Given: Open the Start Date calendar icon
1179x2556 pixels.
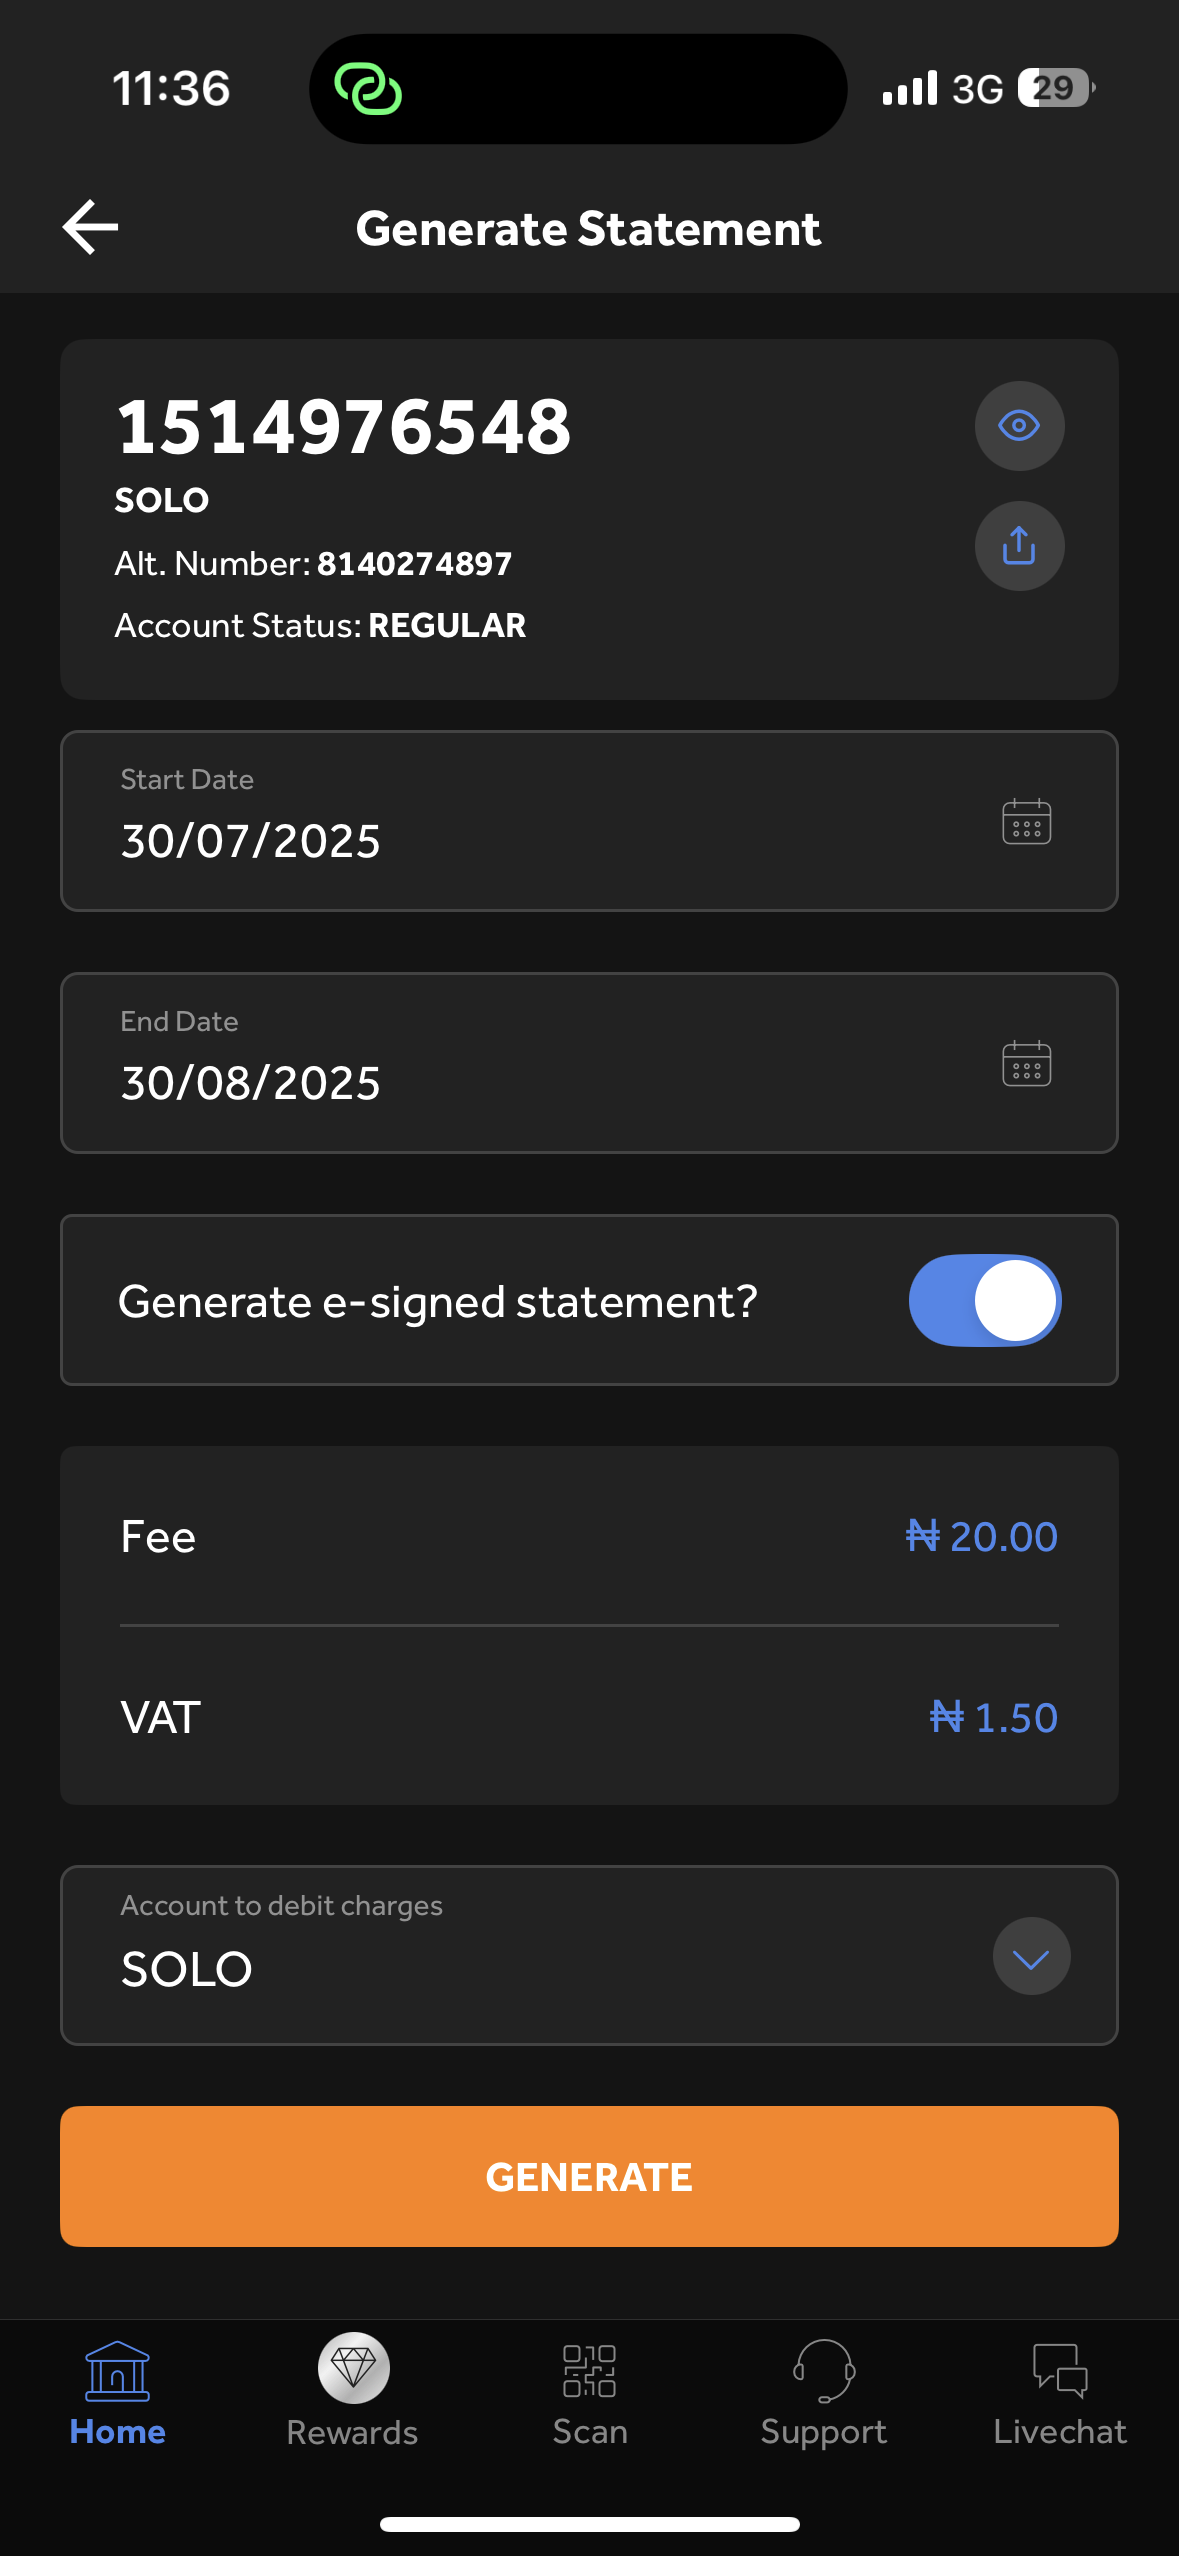Looking at the screenshot, I should click(x=1026, y=822).
